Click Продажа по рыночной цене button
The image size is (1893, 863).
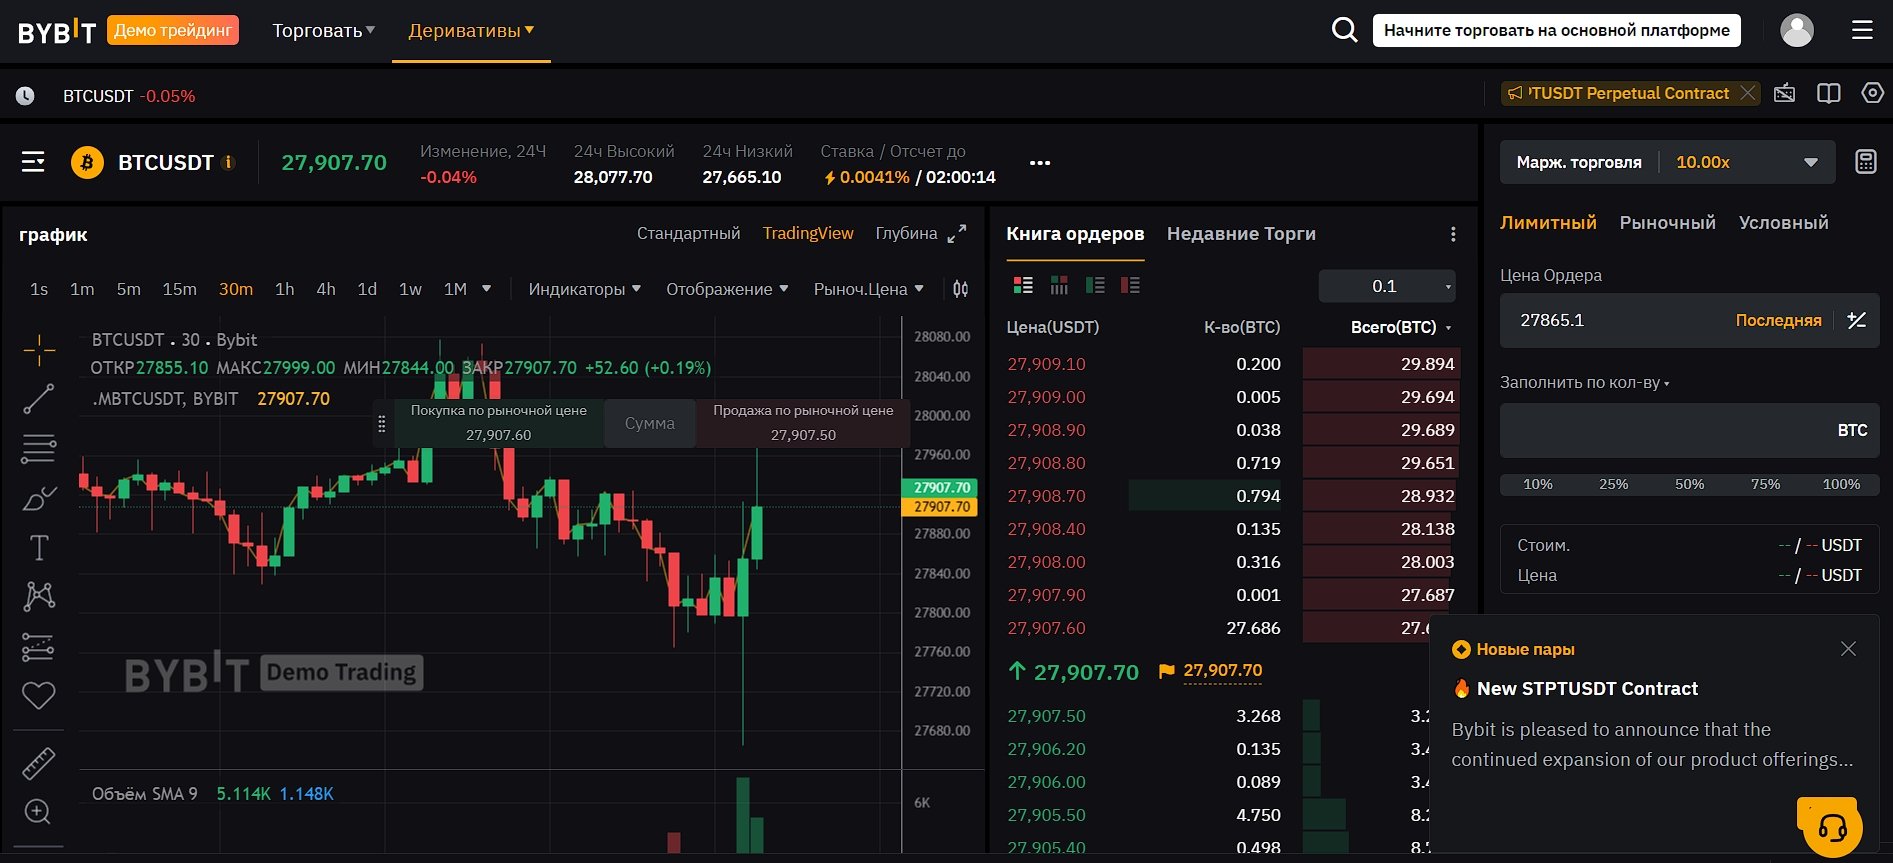point(803,423)
